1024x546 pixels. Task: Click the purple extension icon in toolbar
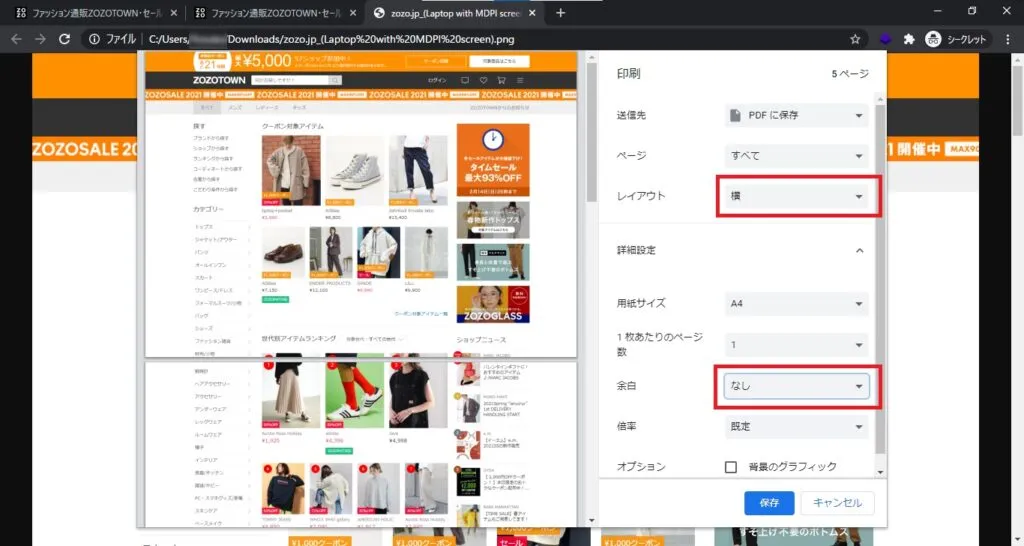(x=885, y=39)
